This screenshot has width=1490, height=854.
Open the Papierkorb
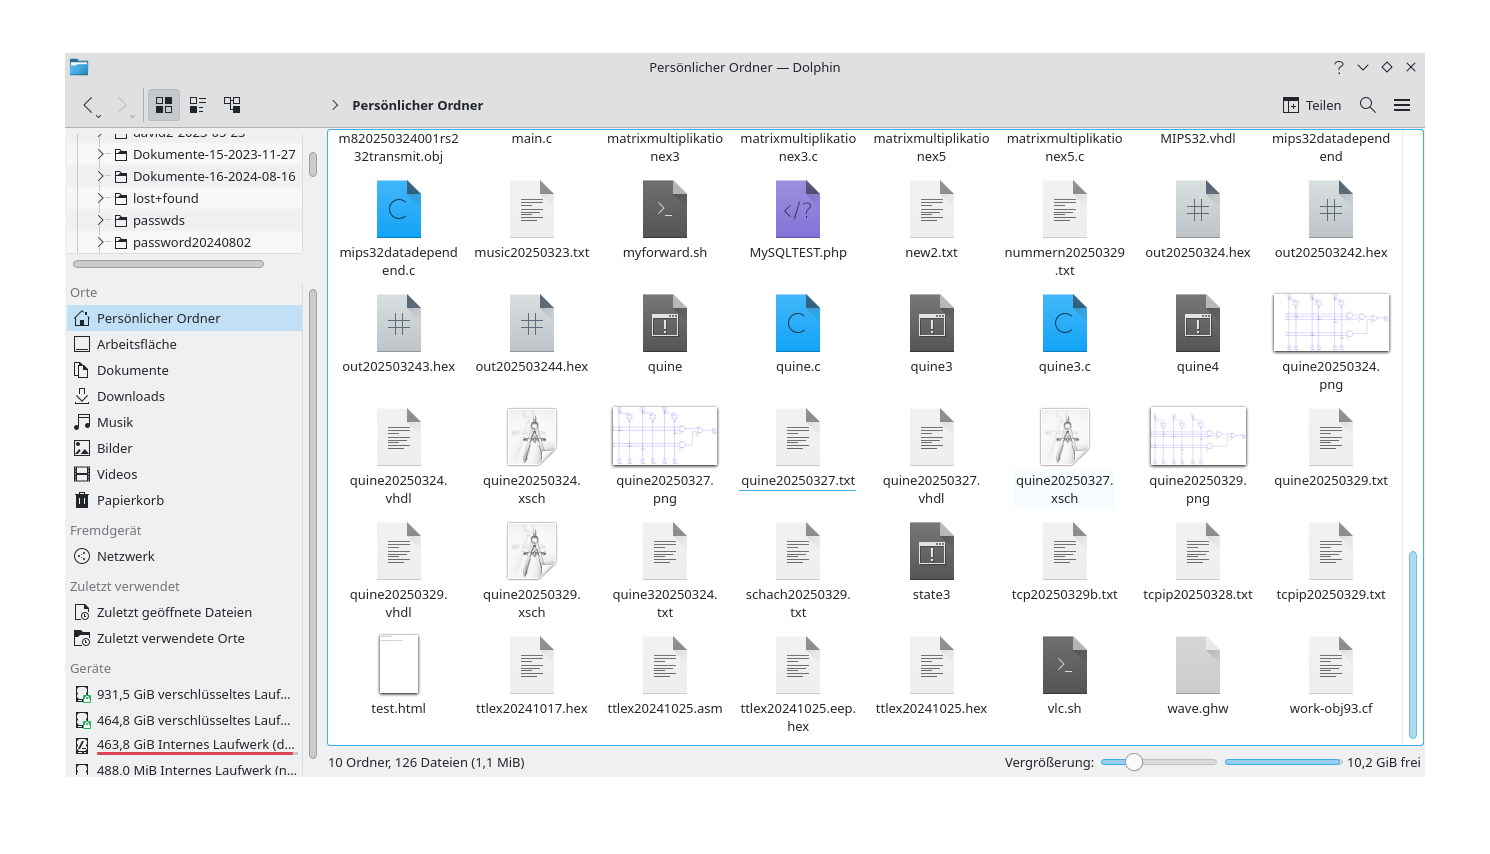[131, 500]
